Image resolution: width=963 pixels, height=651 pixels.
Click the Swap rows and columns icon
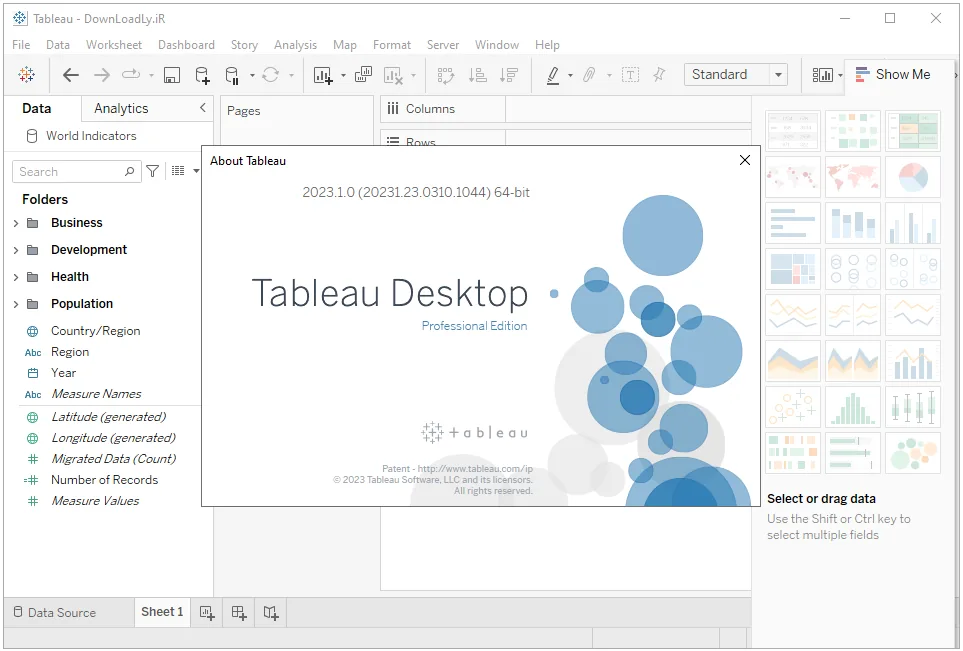[446, 75]
